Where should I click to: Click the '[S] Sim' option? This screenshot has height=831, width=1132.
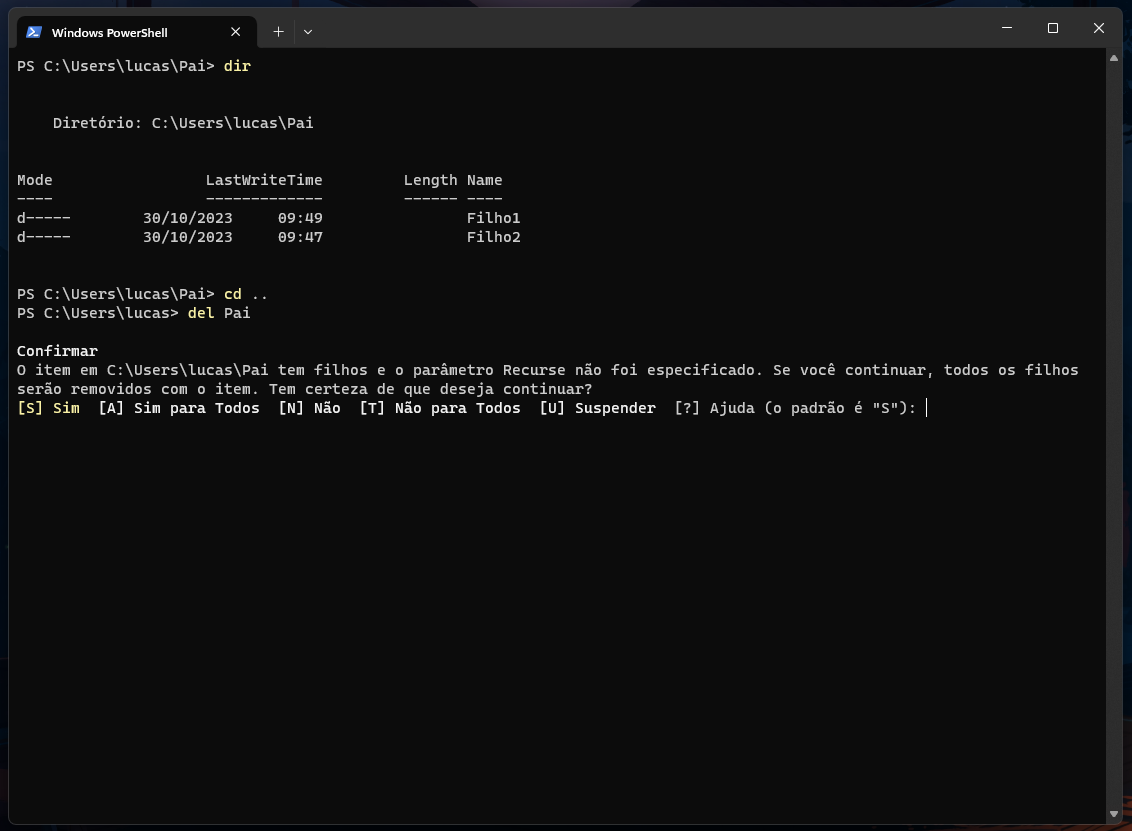point(48,408)
